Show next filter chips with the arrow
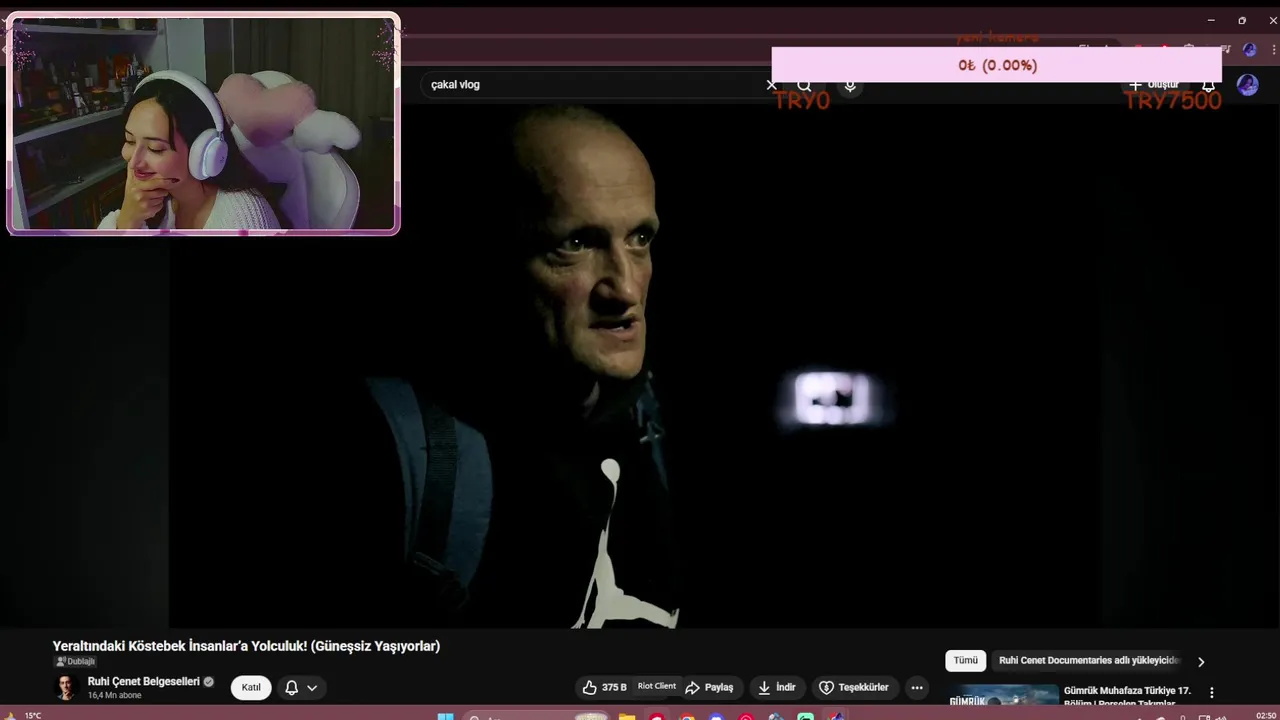 [1201, 662]
